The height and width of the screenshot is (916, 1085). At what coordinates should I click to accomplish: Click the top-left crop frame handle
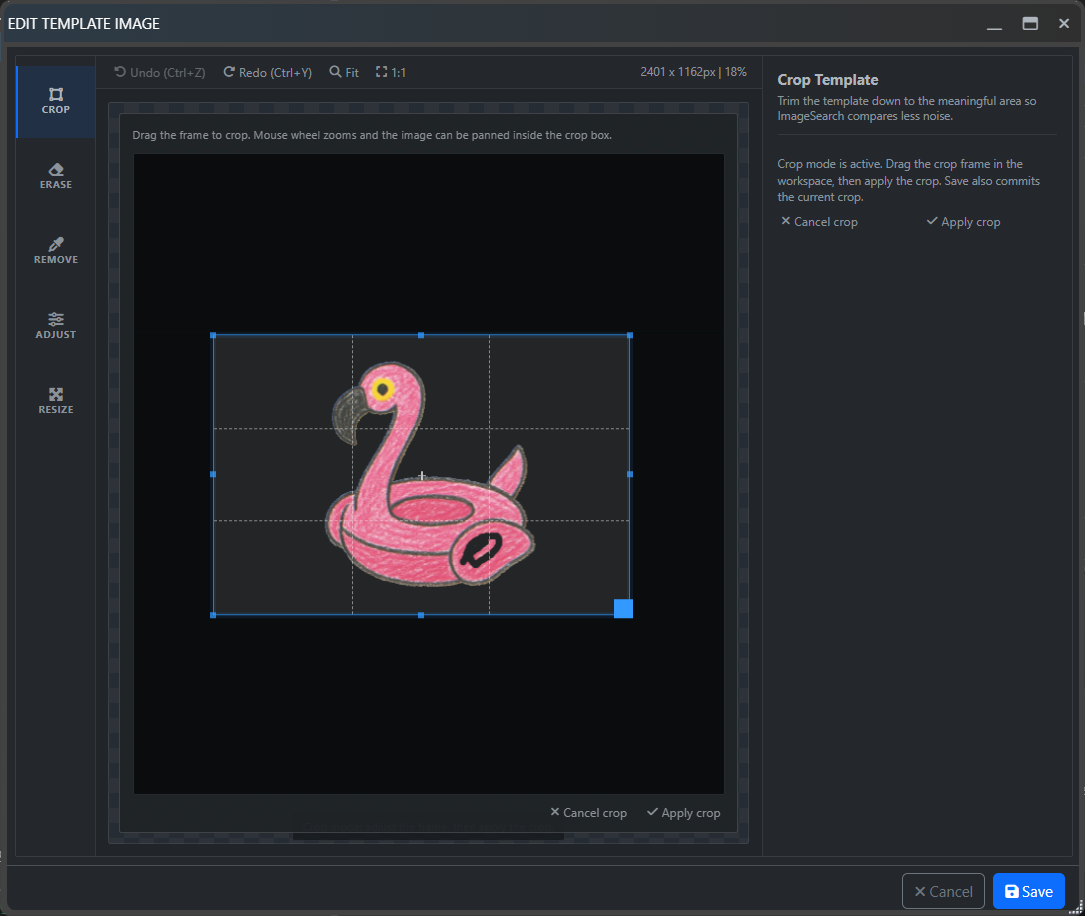[213, 335]
